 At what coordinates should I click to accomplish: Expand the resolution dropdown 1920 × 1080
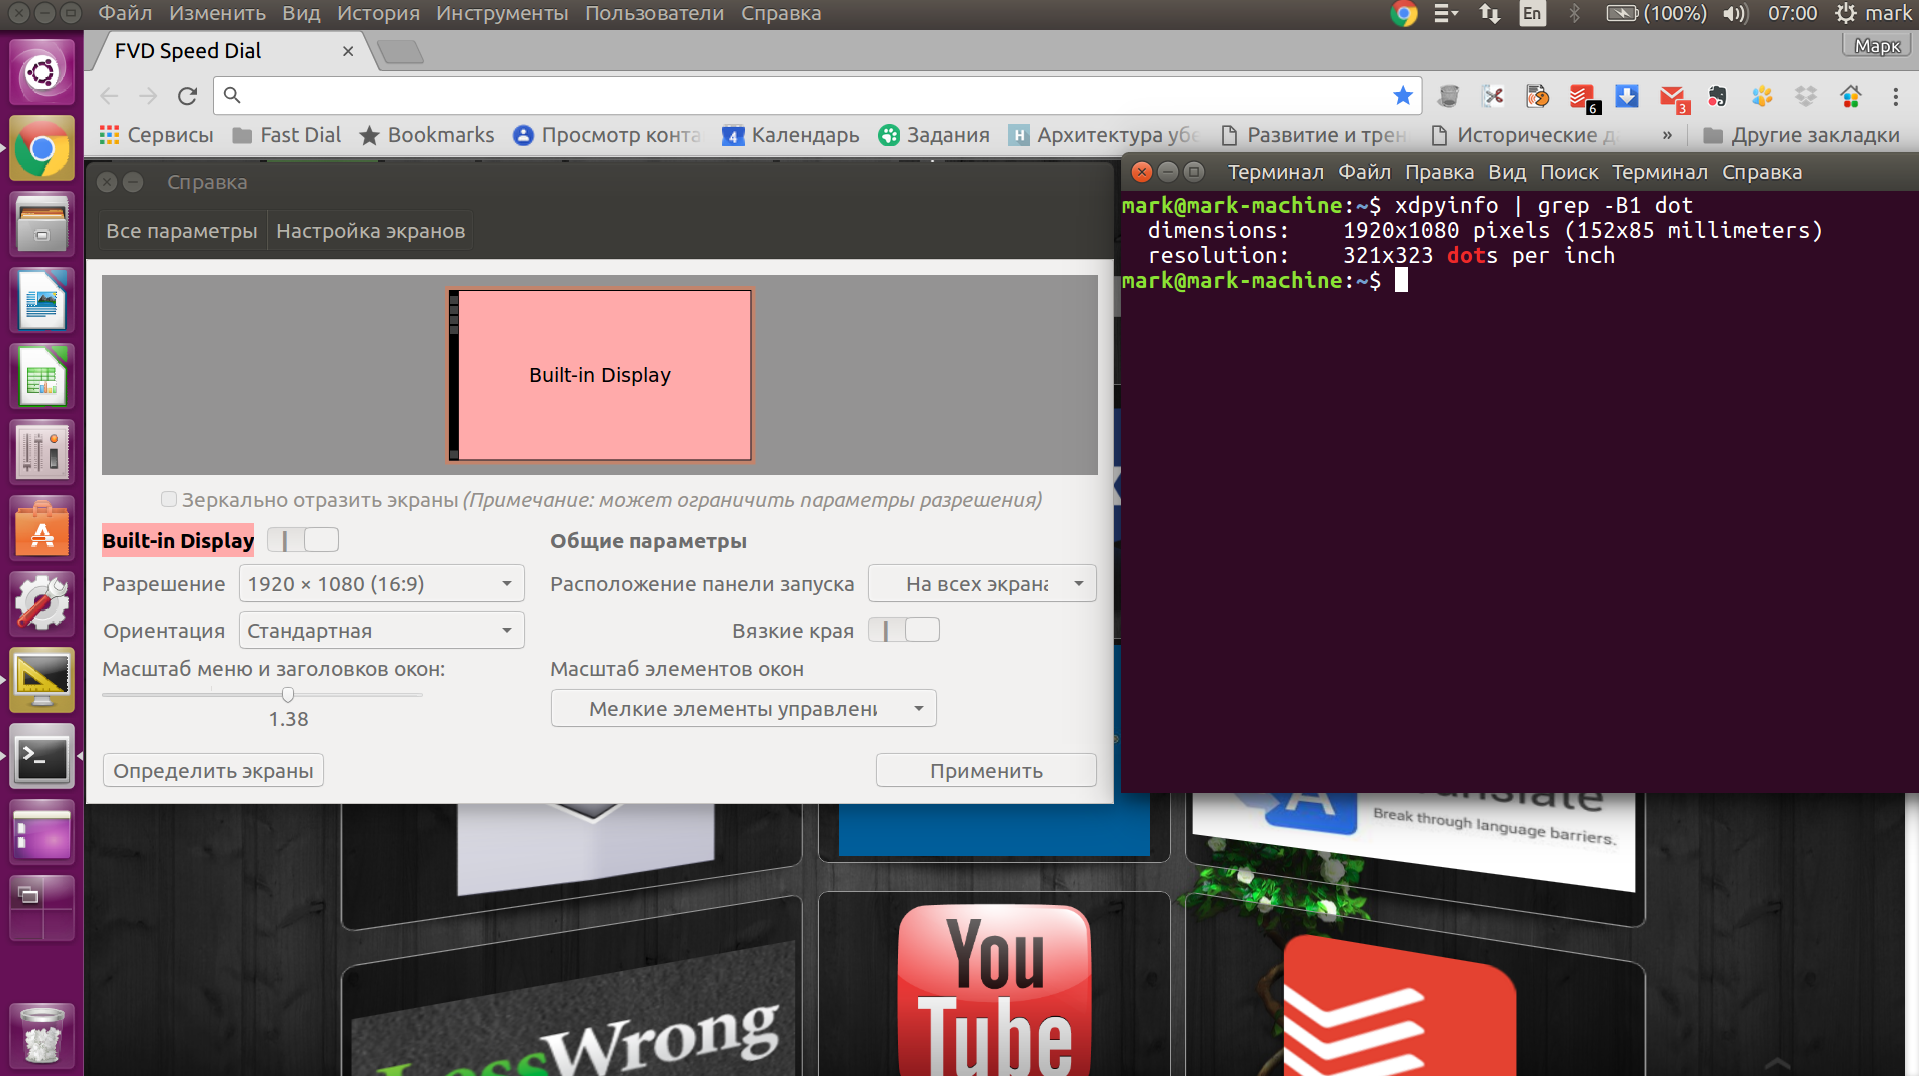point(381,584)
